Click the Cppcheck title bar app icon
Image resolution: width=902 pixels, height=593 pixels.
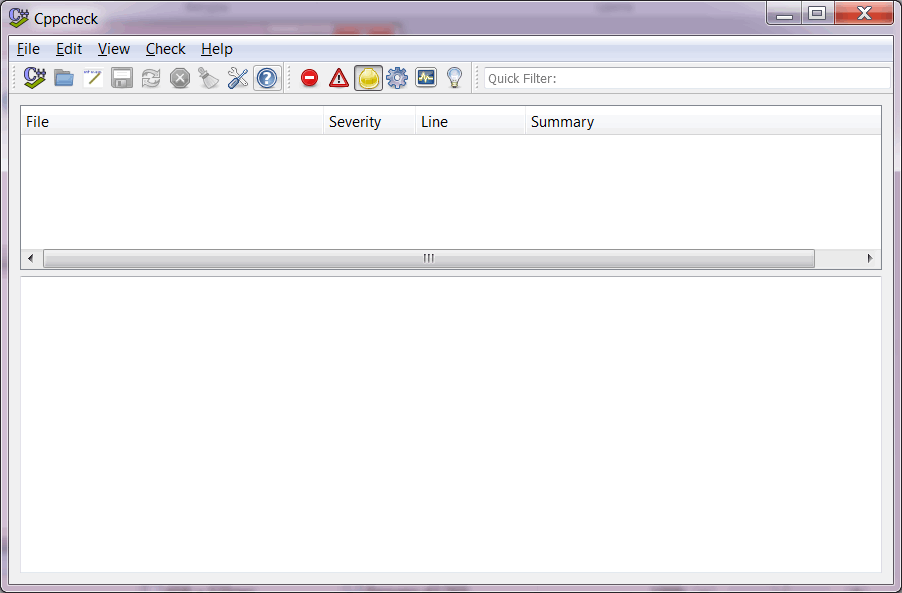pos(19,18)
